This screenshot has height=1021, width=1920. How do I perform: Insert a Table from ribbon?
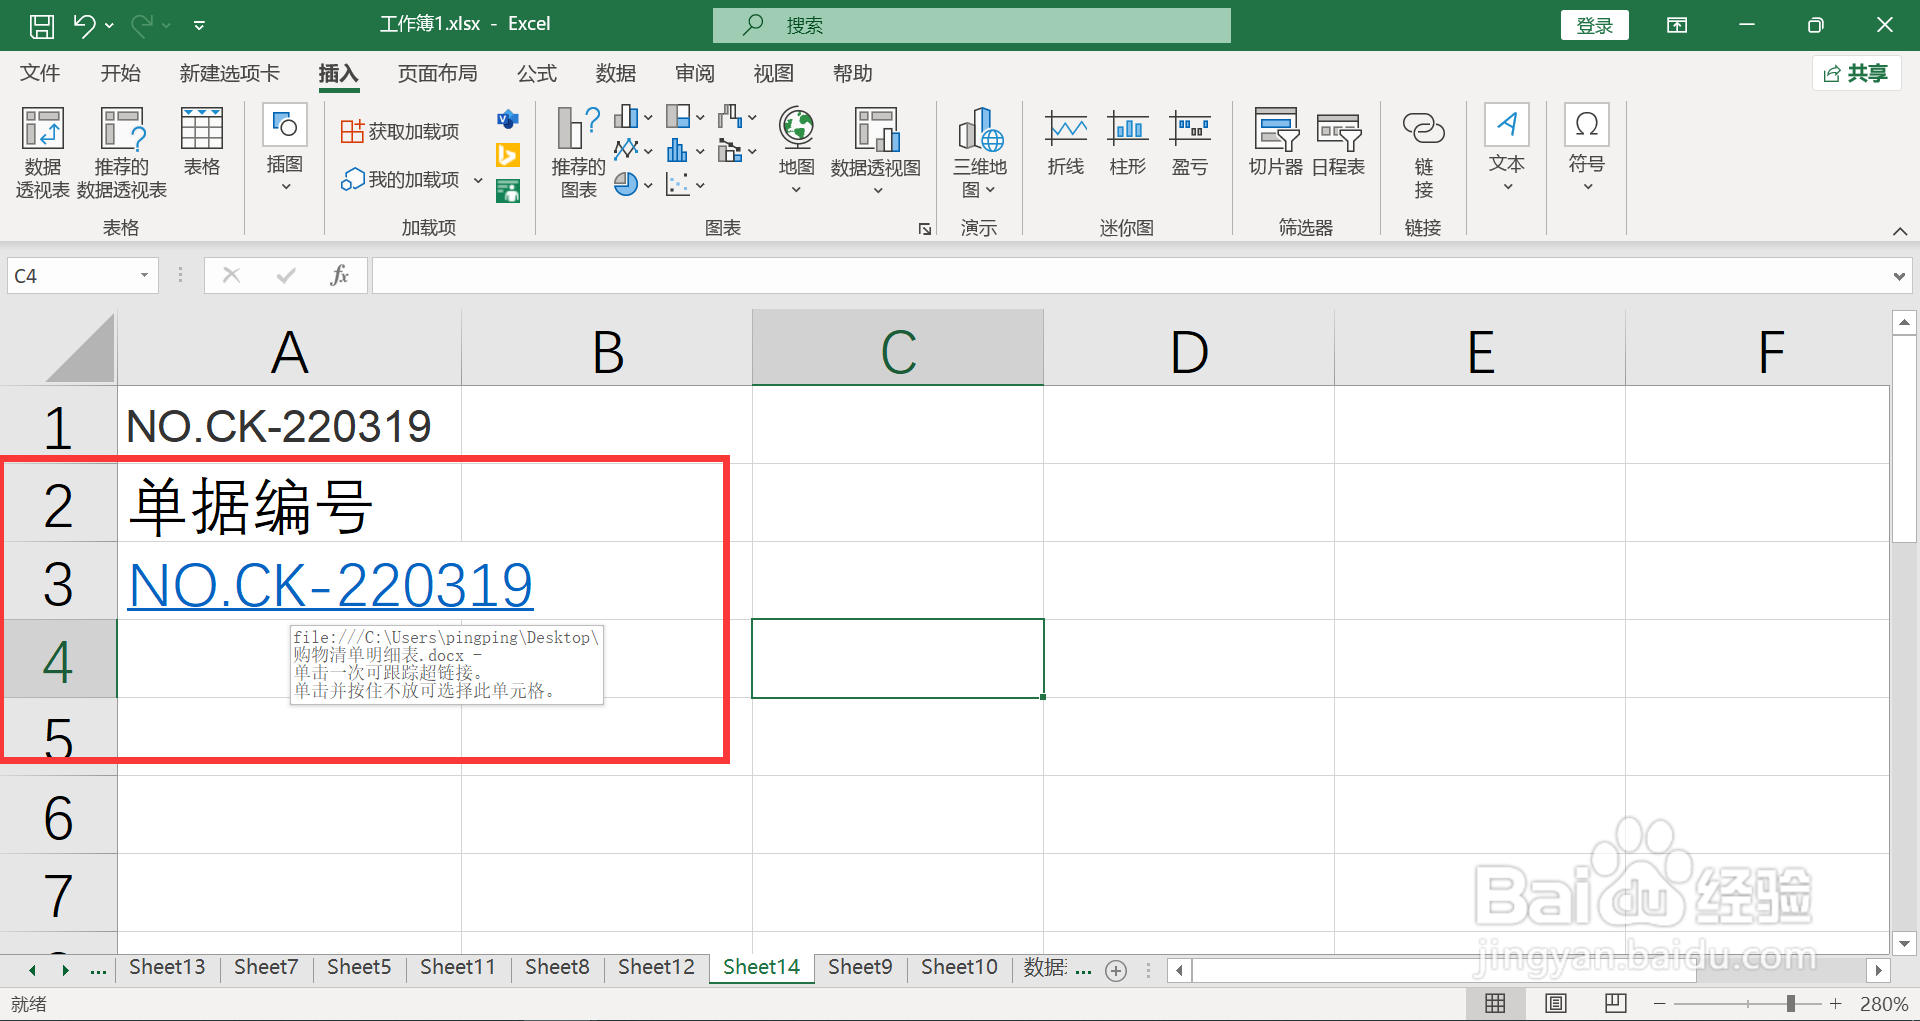pyautogui.click(x=201, y=142)
